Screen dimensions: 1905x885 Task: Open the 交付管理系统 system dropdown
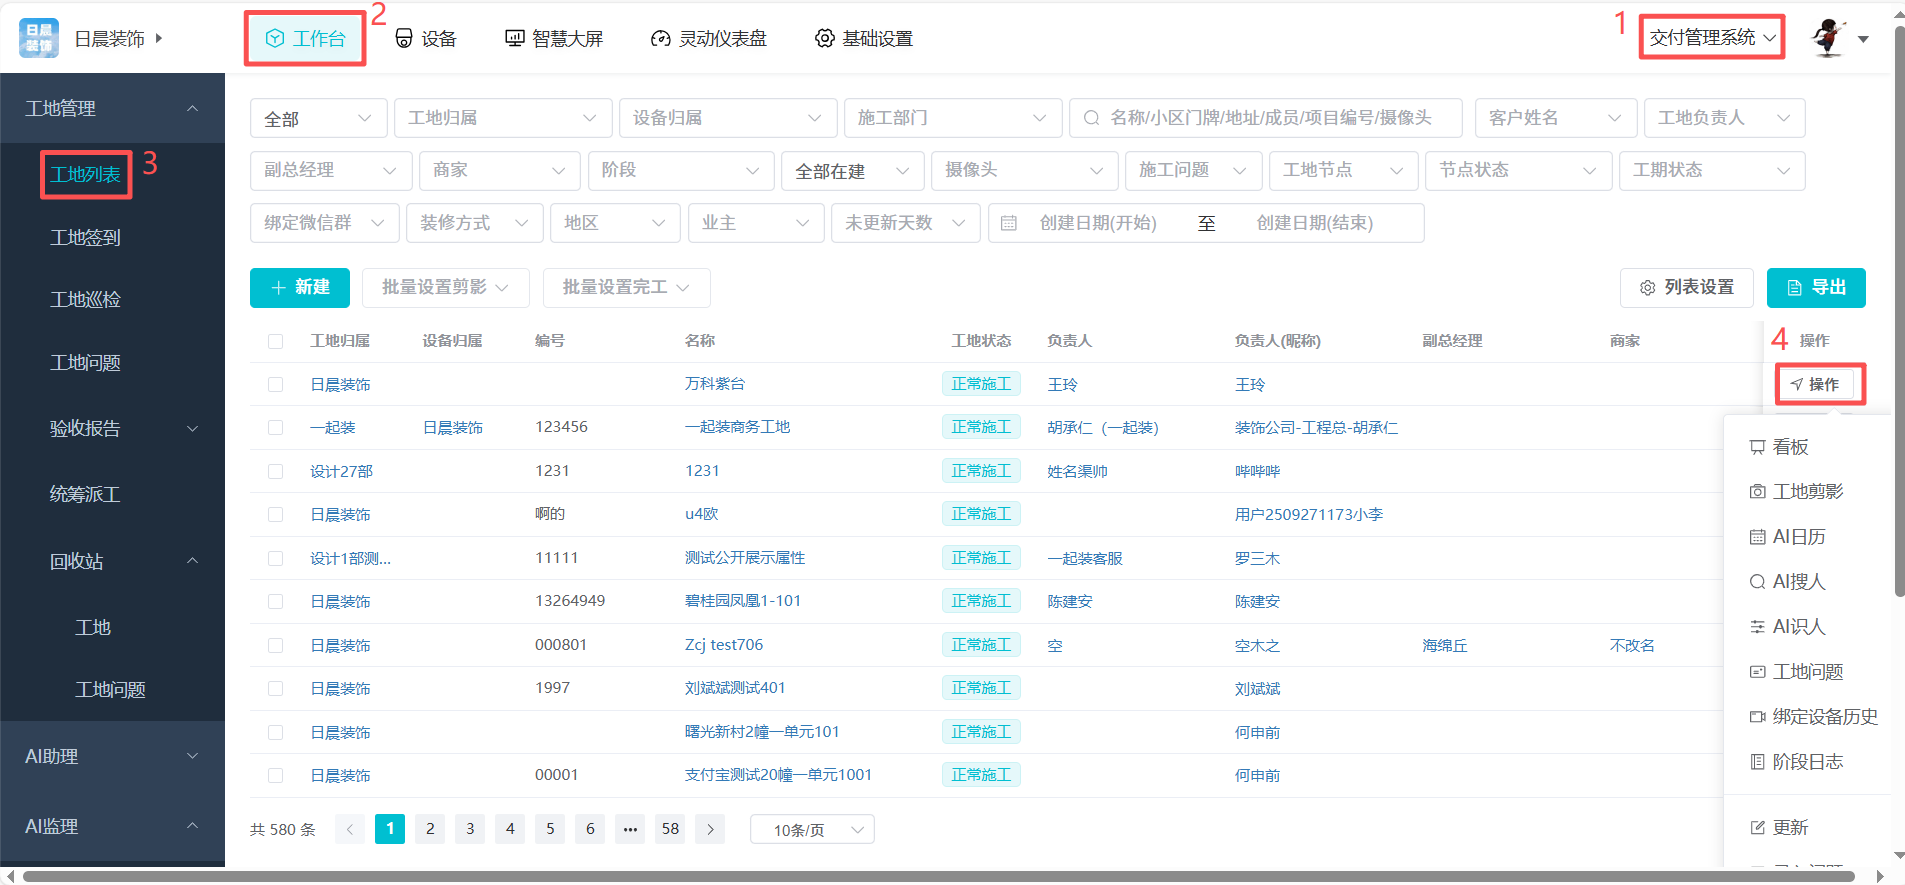pyautogui.click(x=1711, y=38)
